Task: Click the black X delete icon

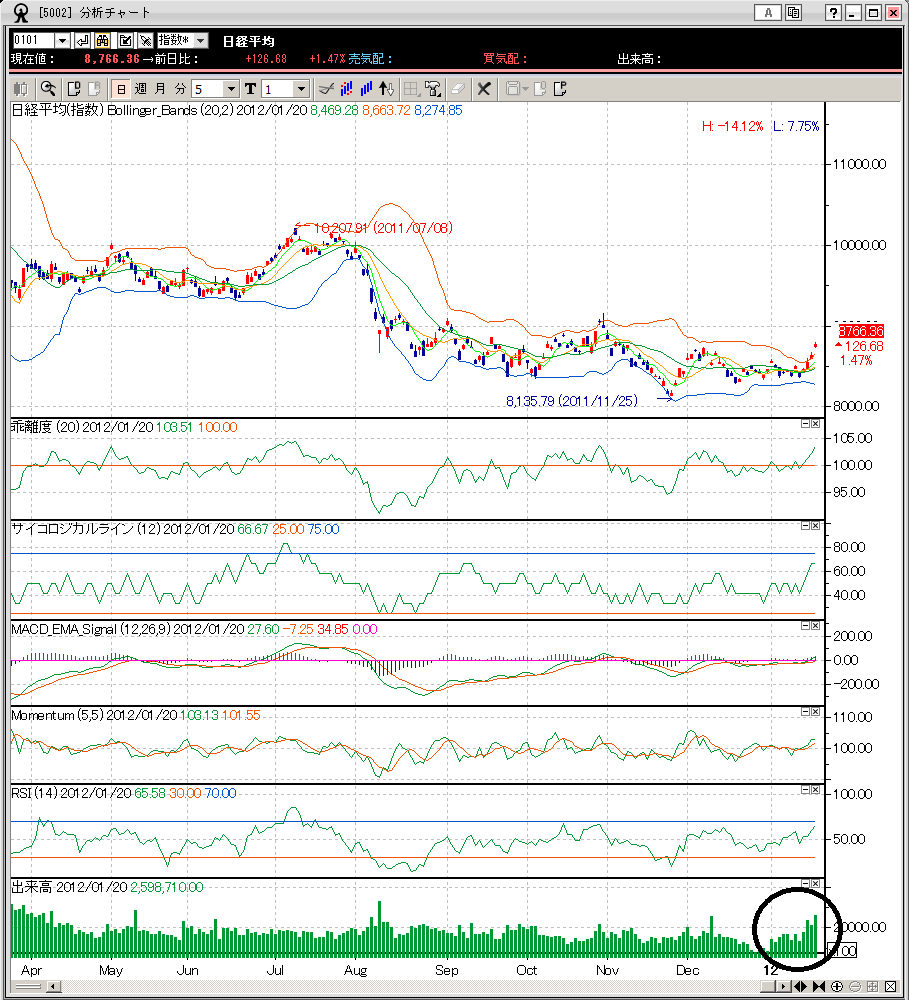Action: [484, 89]
